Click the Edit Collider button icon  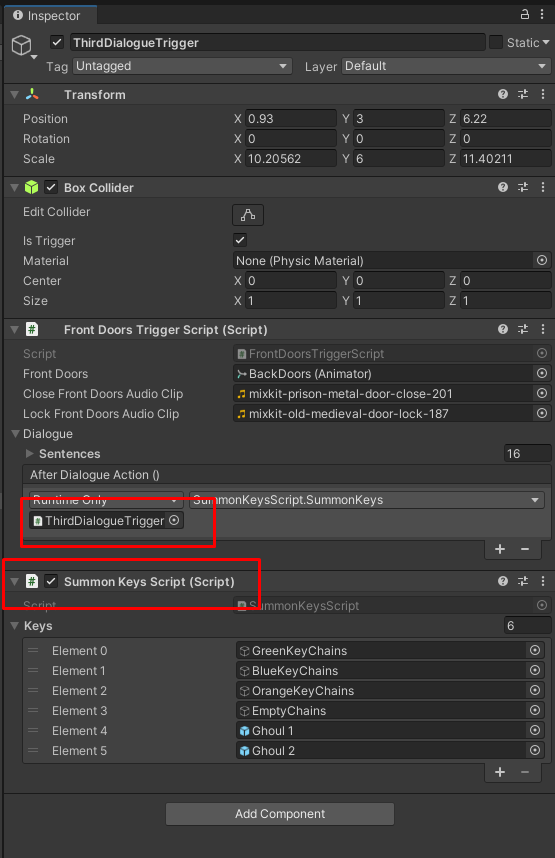pyautogui.click(x=248, y=214)
